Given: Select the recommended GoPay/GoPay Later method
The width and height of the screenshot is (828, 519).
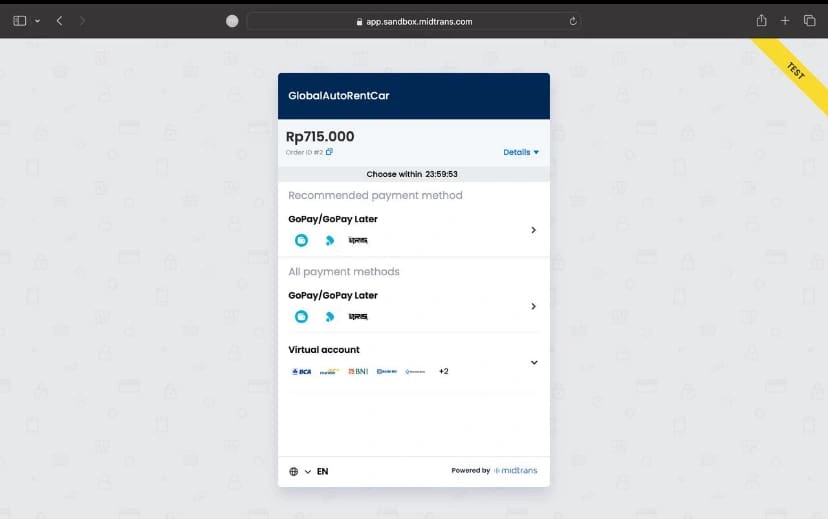Looking at the screenshot, I should tap(413, 230).
